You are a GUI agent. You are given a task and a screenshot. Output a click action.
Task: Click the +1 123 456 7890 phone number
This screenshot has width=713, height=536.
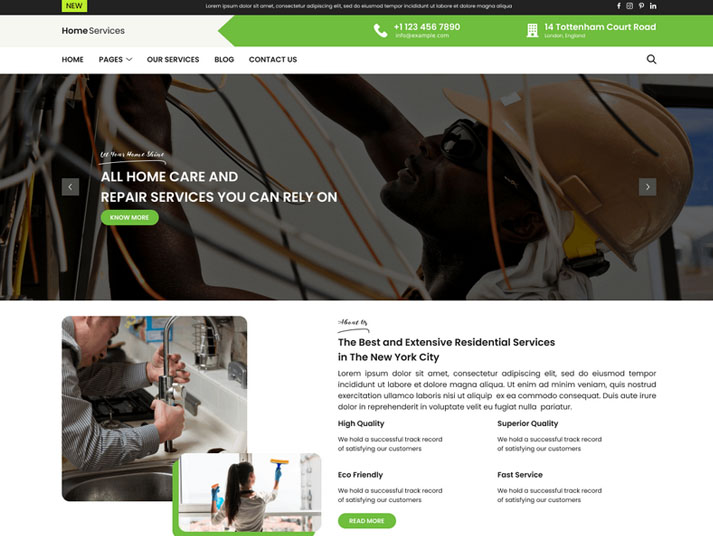click(427, 27)
